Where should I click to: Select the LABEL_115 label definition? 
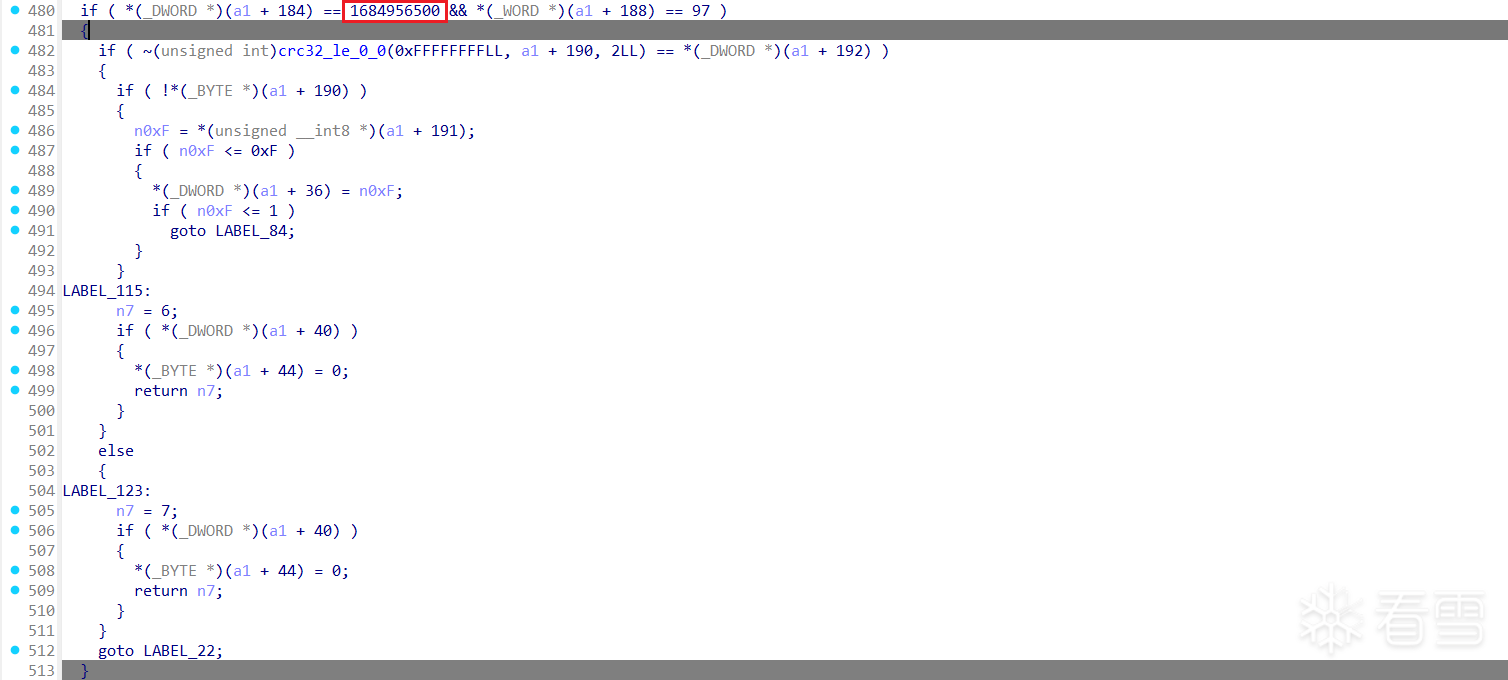pos(107,291)
